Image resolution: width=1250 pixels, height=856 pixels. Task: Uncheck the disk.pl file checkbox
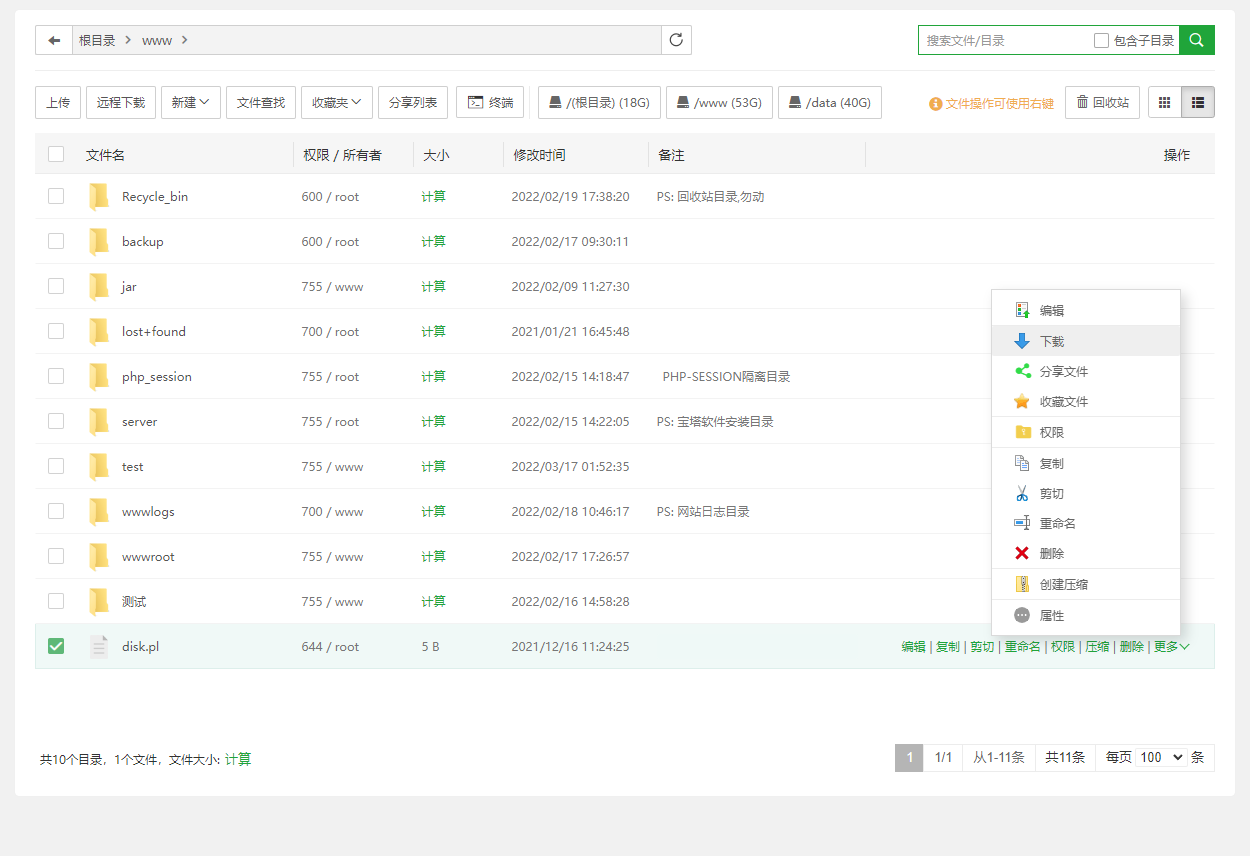click(x=56, y=646)
